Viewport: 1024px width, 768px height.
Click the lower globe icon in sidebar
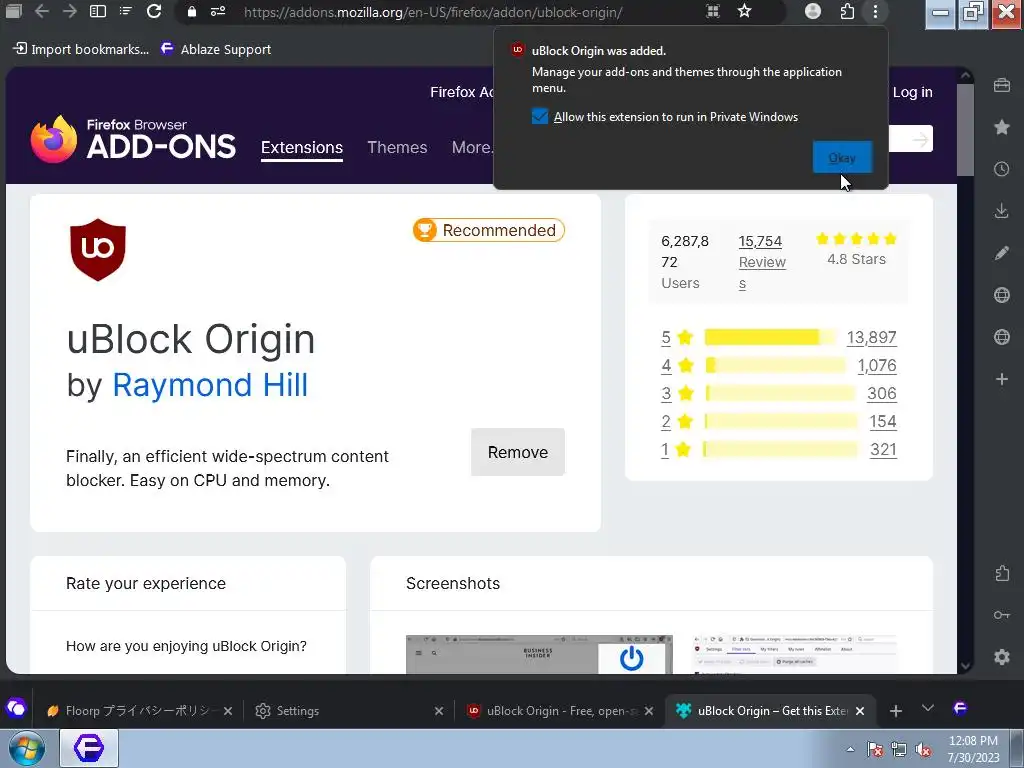coord(1002,337)
